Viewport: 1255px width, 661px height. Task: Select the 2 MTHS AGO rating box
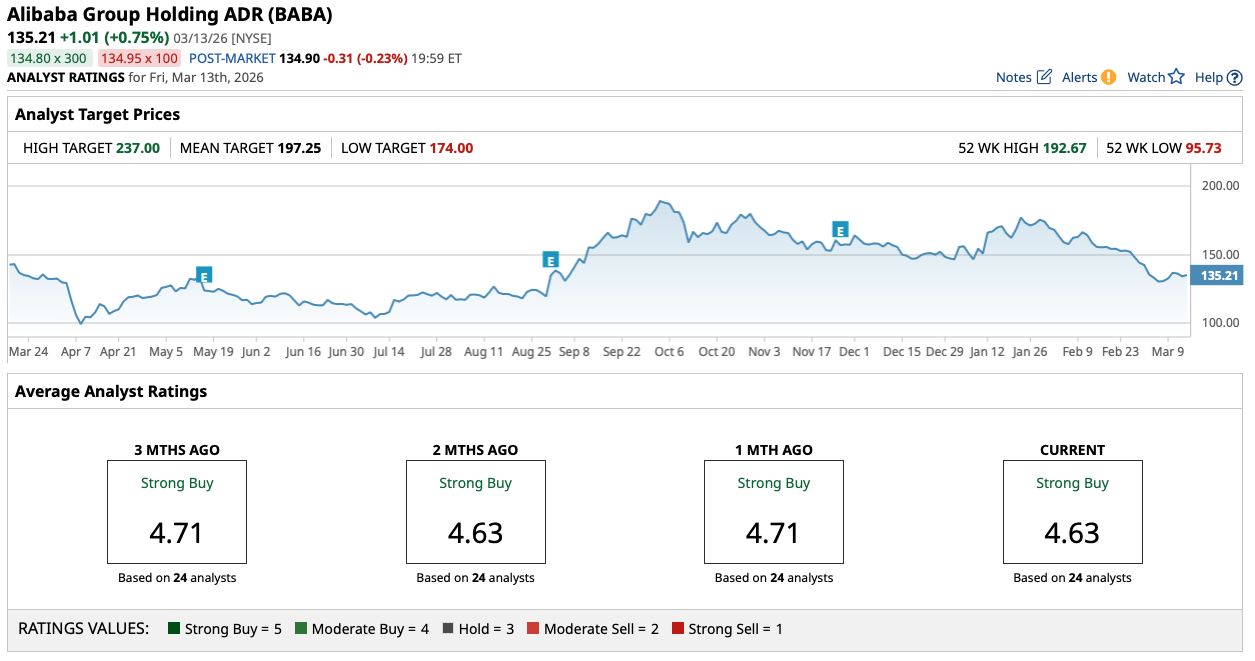coord(475,512)
